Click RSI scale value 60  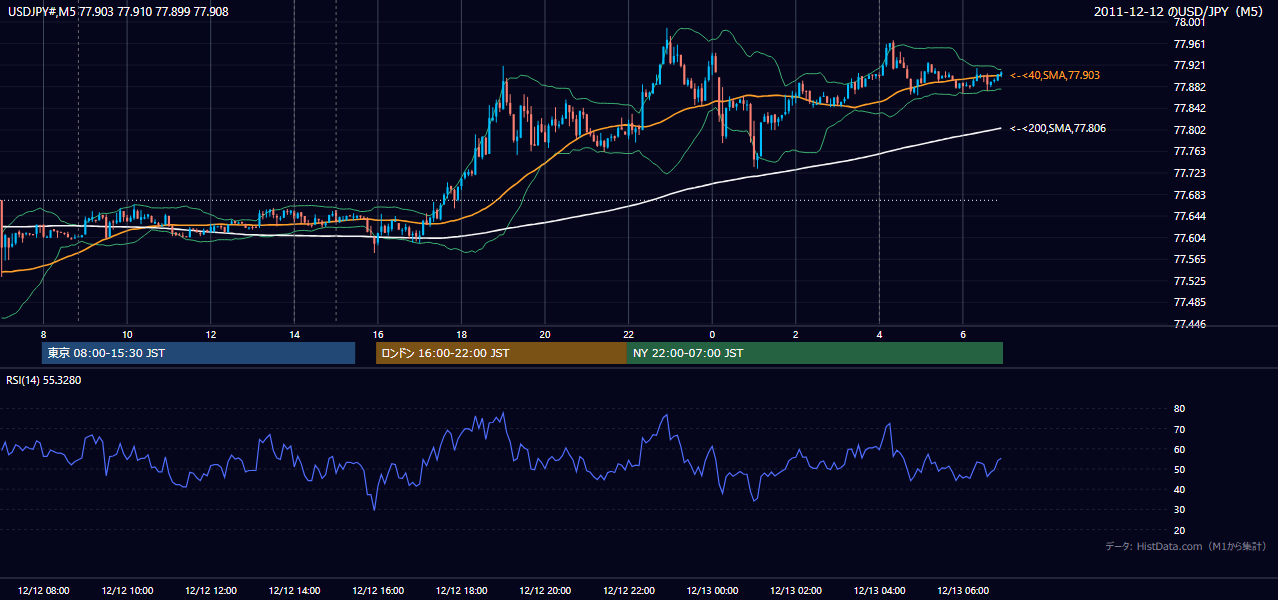point(1179,449)
